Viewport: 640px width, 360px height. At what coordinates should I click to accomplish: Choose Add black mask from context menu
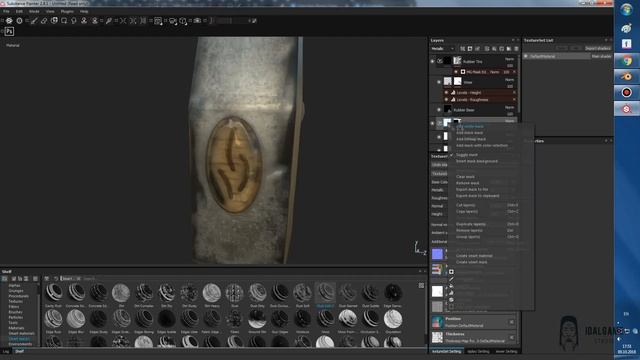(469, 133)
